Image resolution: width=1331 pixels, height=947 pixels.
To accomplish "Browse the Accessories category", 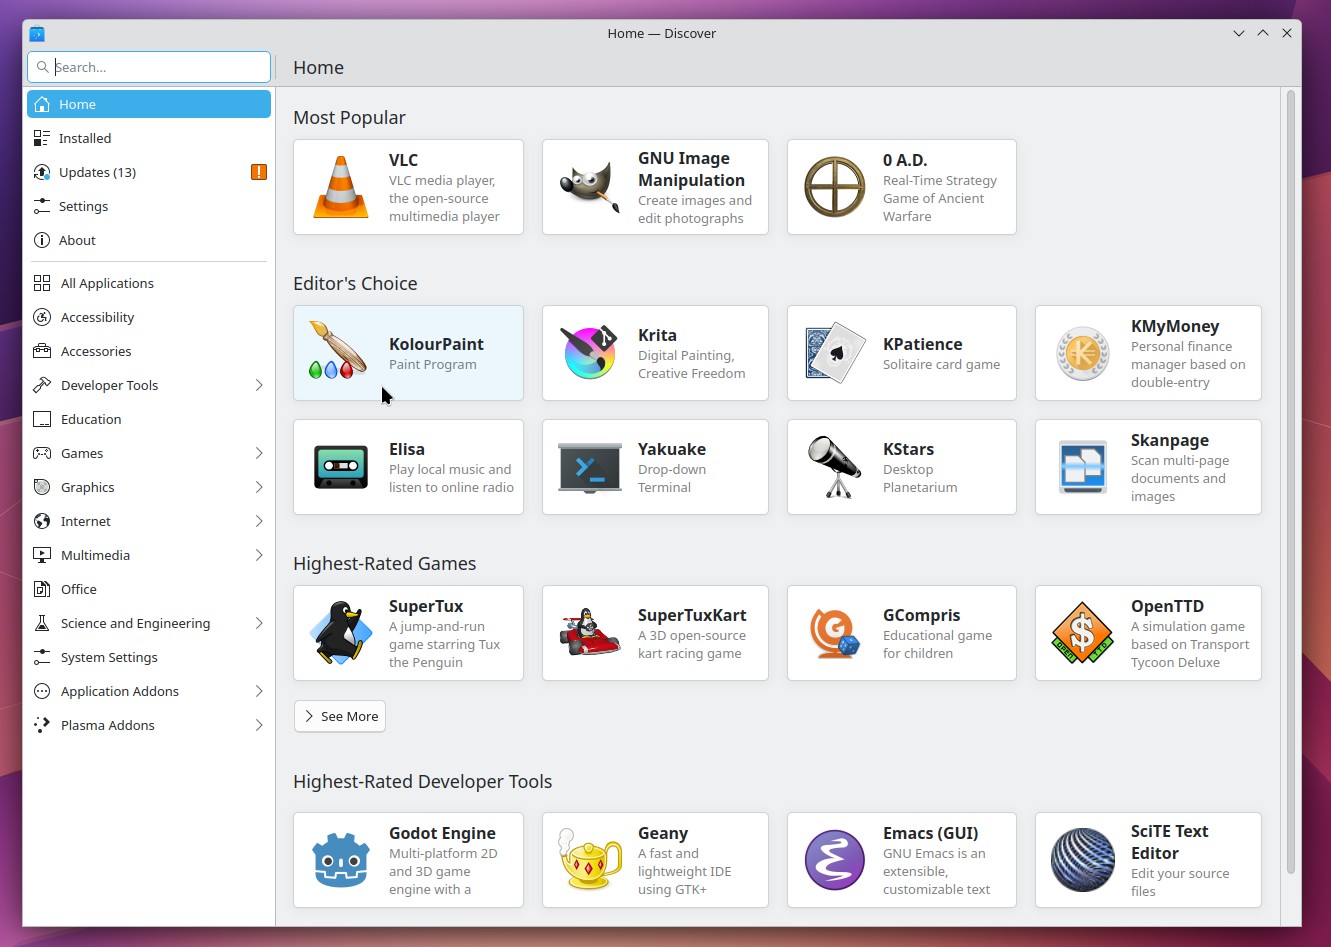I will (149, 351).
